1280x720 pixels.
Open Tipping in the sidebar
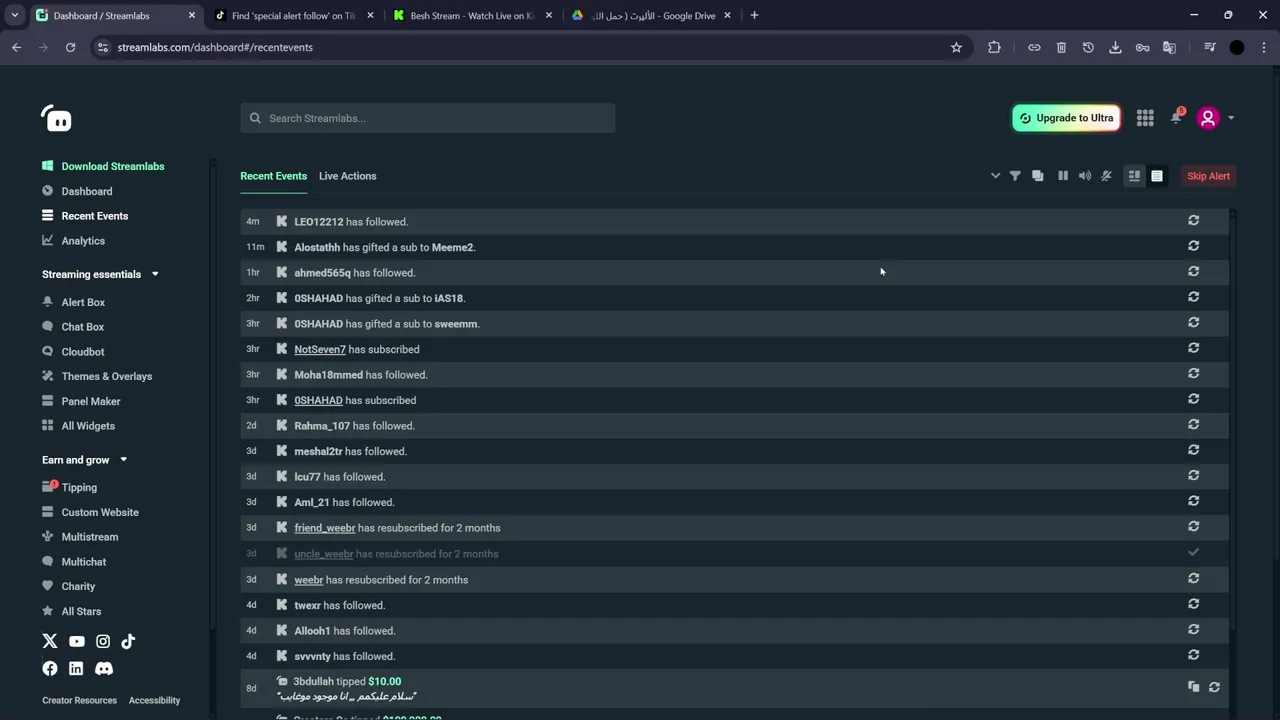pyautogui.click(x=79, y=488)
